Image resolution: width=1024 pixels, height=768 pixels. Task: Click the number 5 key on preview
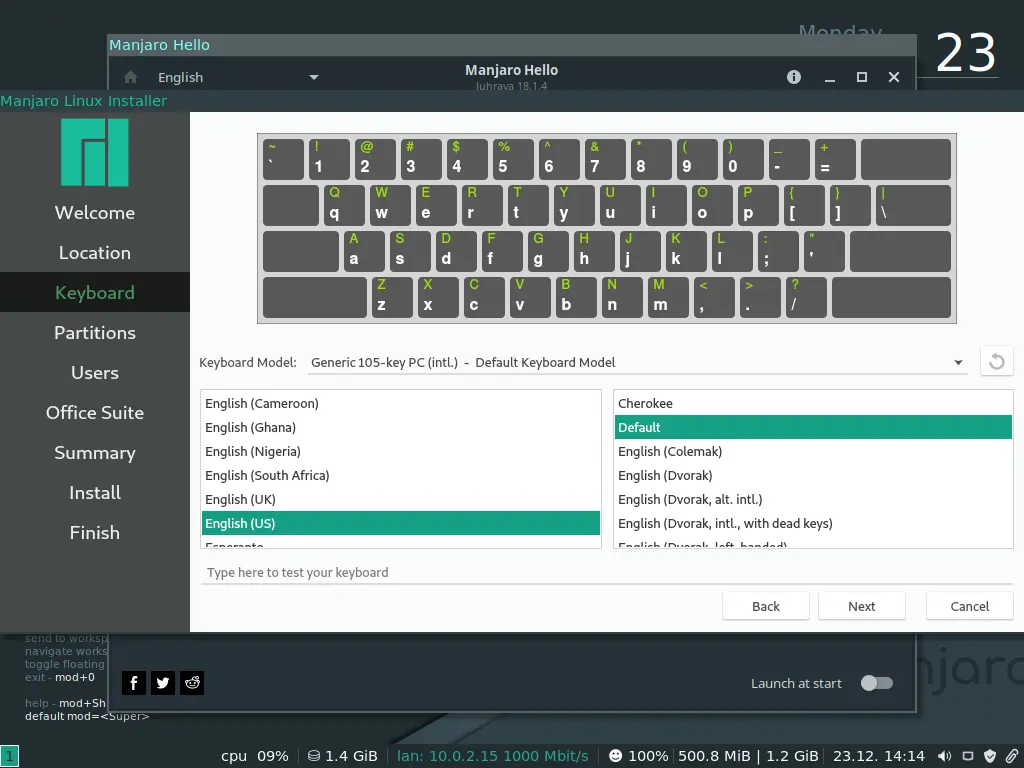(513, 159)
